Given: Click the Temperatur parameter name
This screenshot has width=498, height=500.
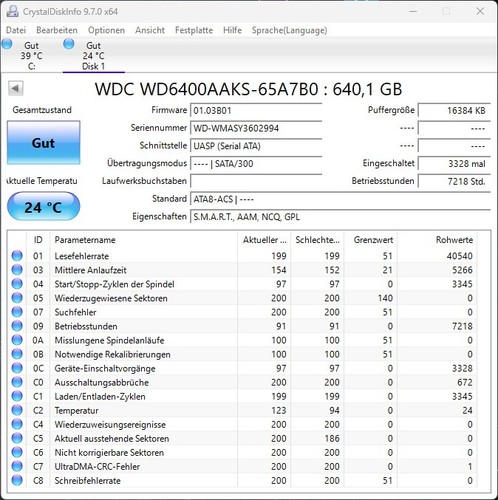Looking at the screenshot, I should coord(76,410).
